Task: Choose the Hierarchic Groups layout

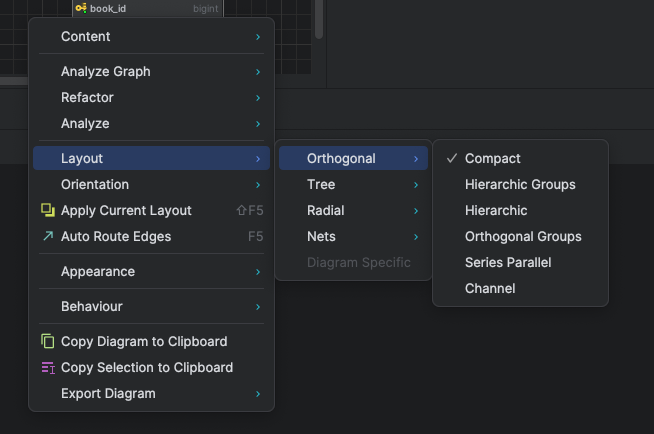Action: (520, 184)
